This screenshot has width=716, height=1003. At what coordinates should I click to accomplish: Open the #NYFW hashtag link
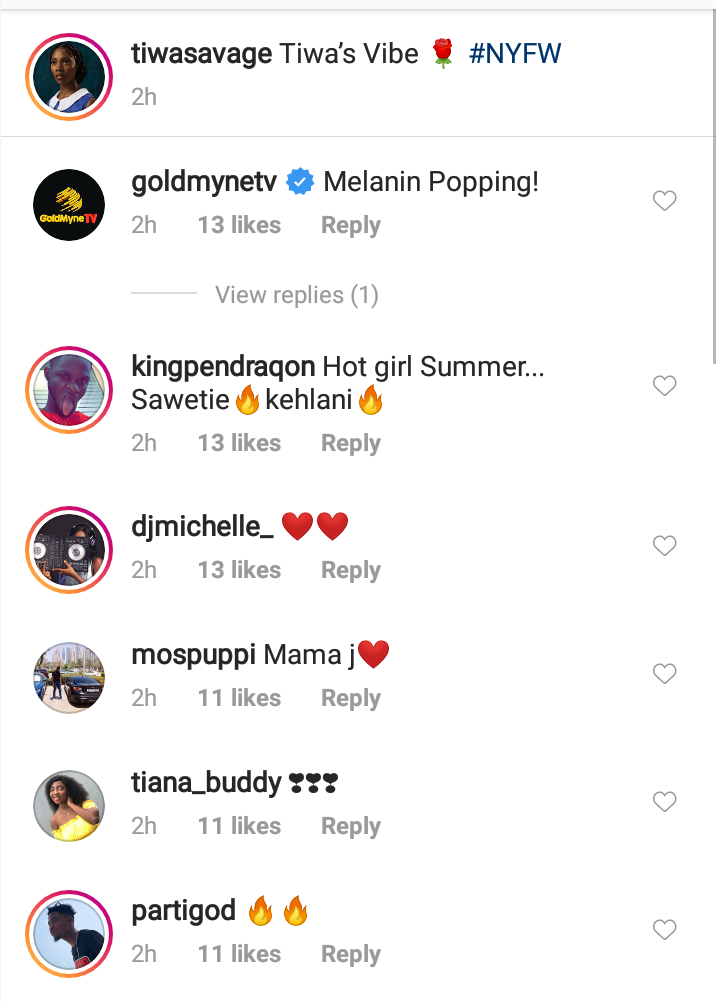515,53
